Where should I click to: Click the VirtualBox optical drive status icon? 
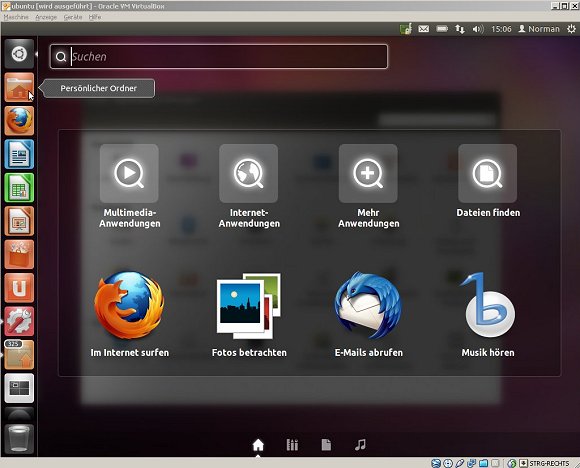(x=448, y=463)
